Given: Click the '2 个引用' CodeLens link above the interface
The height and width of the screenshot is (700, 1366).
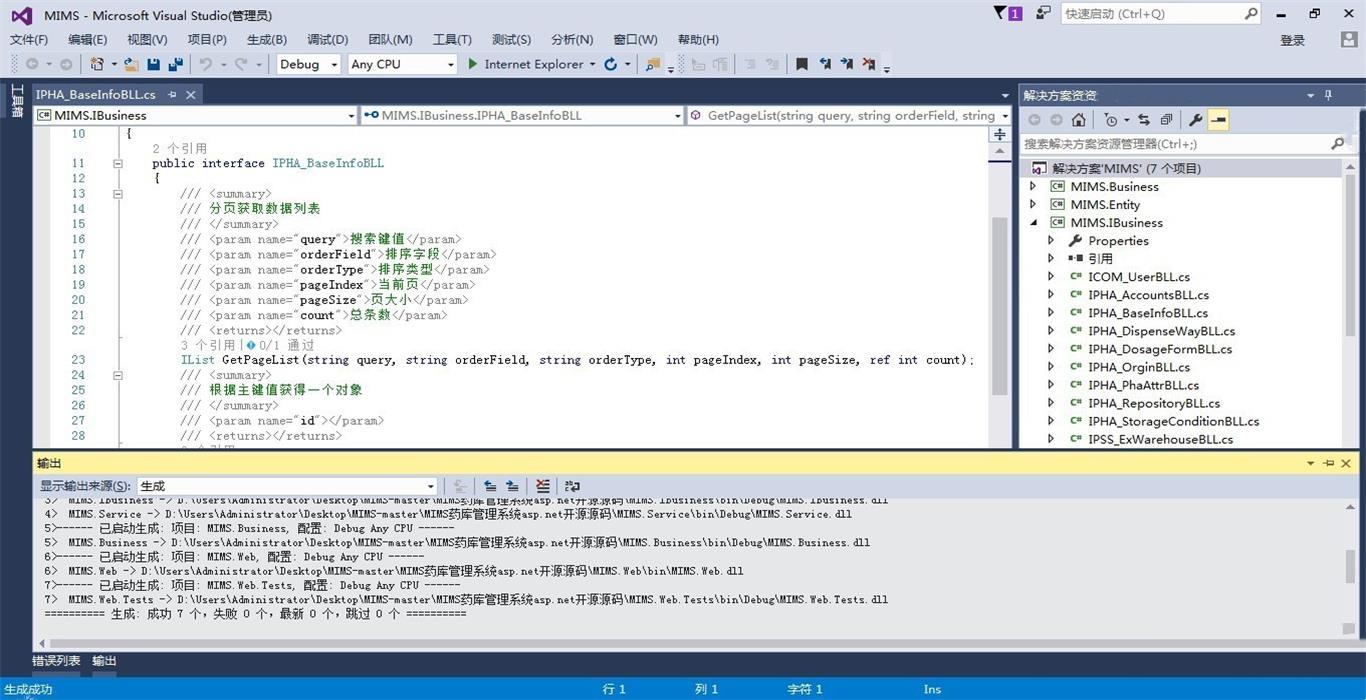Looking at the screenshot, I should 180,148.
